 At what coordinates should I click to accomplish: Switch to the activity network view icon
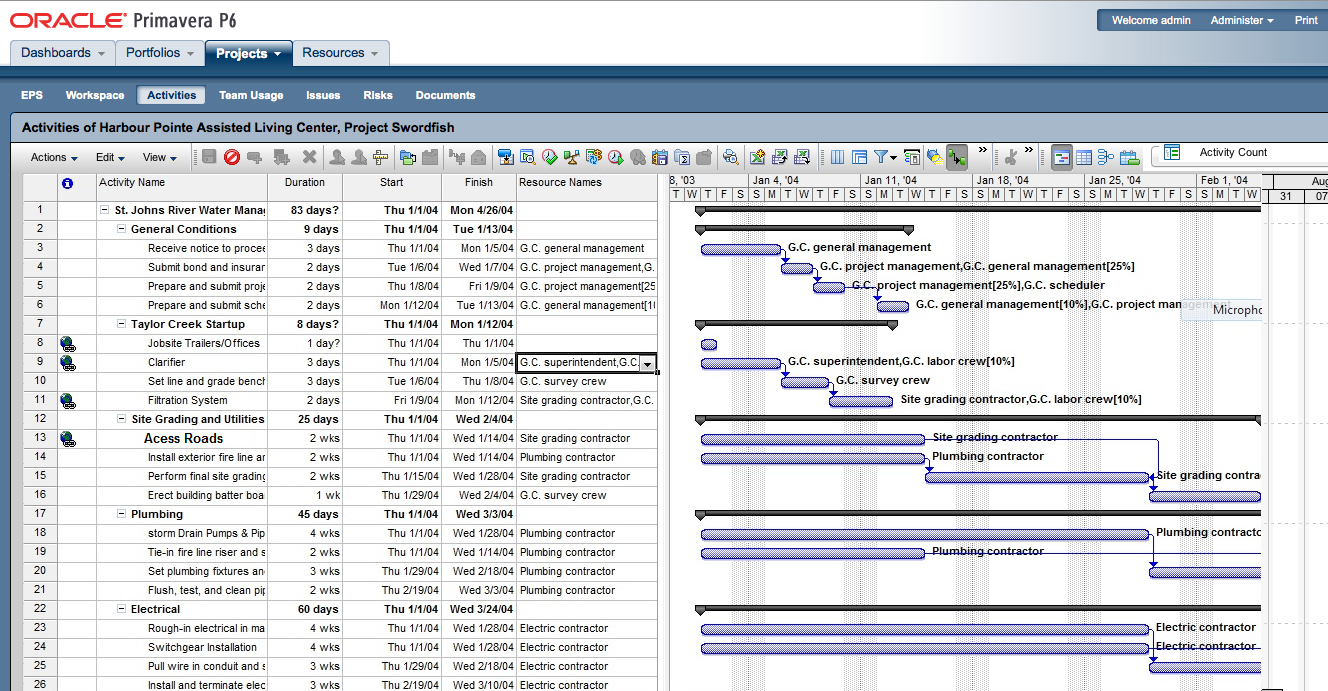pyautogui.click(x=1106, y=157)
